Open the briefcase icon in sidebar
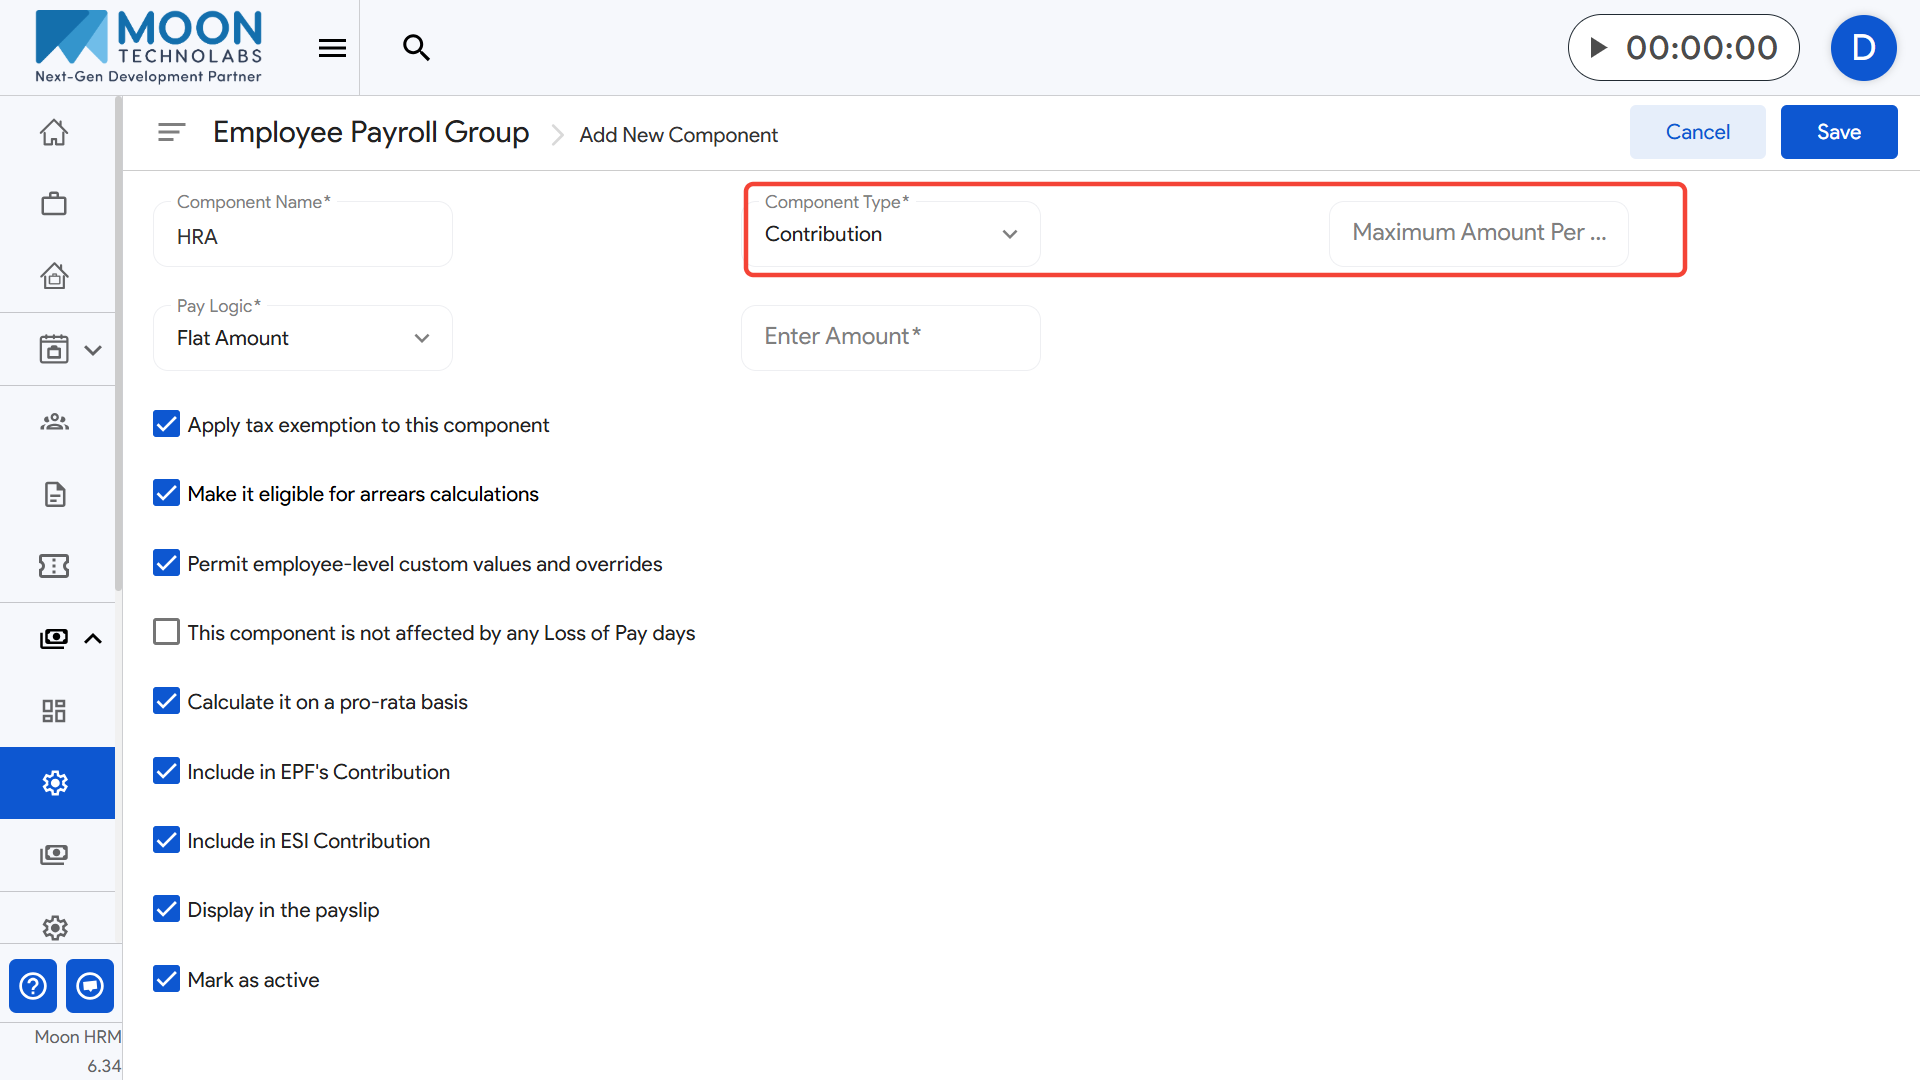Viewport: 1920px width, 1080px height. point(54,204)
